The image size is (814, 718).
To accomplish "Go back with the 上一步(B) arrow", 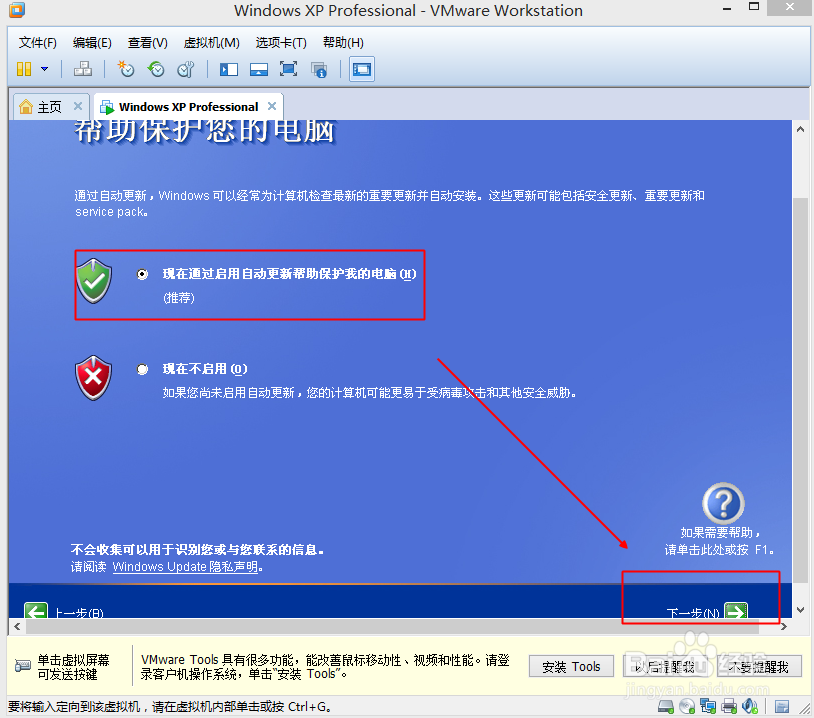I will 36,611.
